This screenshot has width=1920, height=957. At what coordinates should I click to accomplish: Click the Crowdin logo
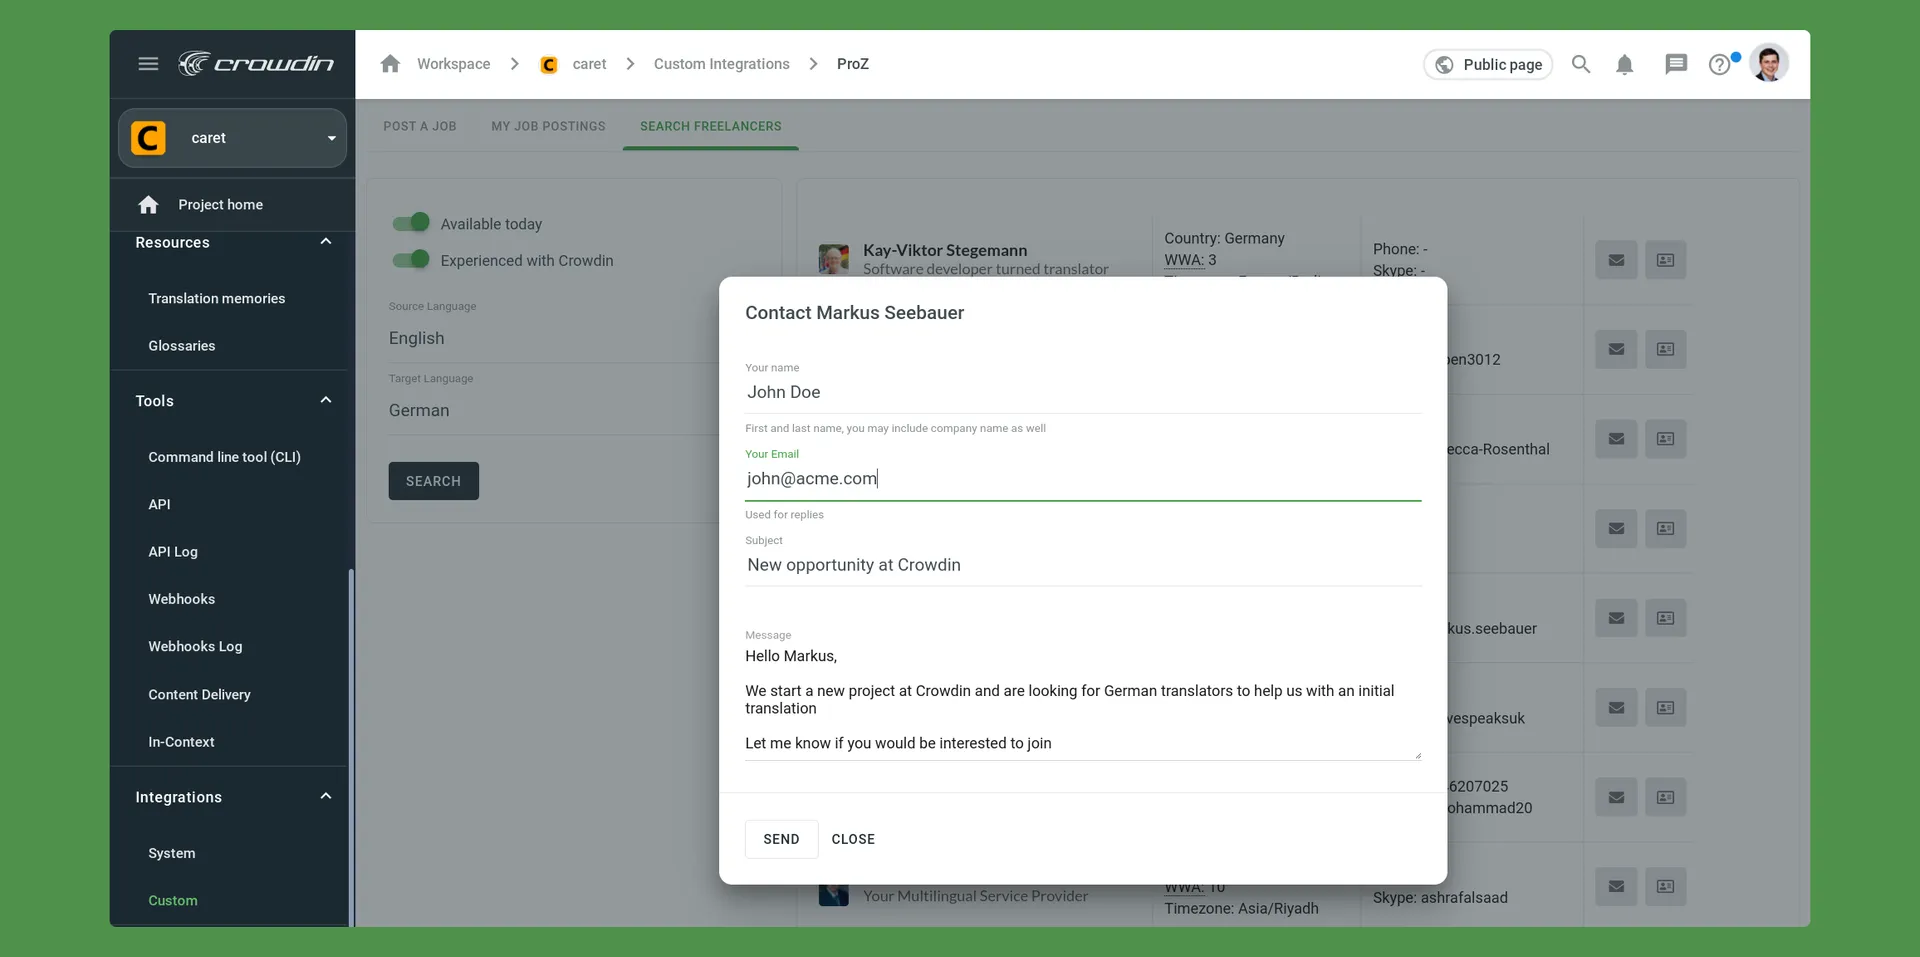(x=256, y=64)
